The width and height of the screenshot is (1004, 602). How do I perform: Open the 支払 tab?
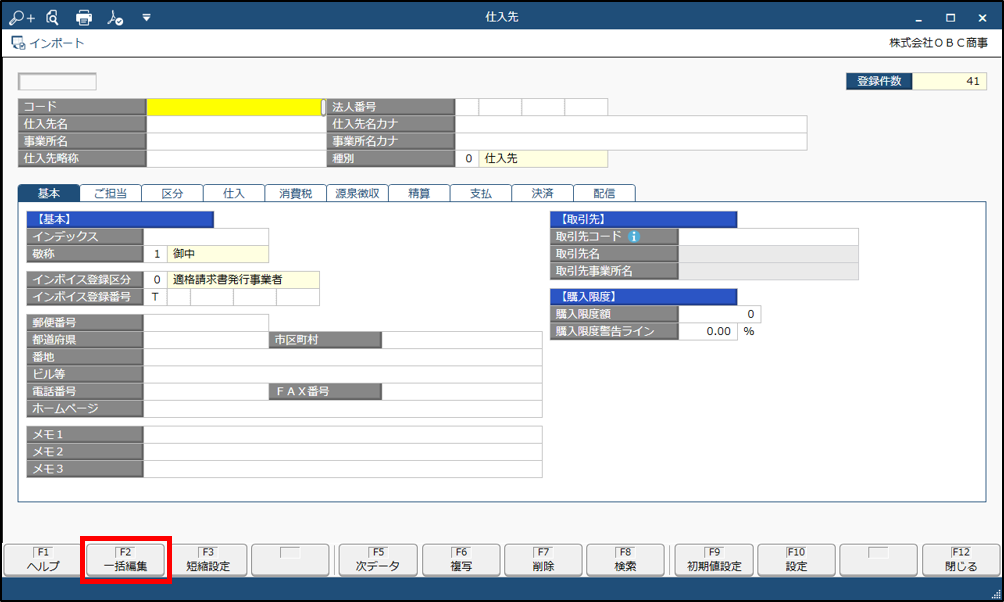click(x=481, y=193)
